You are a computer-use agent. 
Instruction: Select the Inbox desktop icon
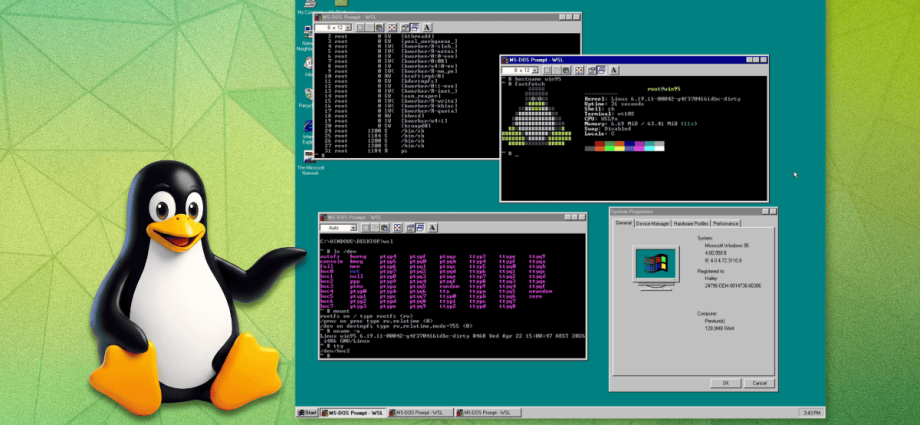pyautogui.click(x=308, y=67)
